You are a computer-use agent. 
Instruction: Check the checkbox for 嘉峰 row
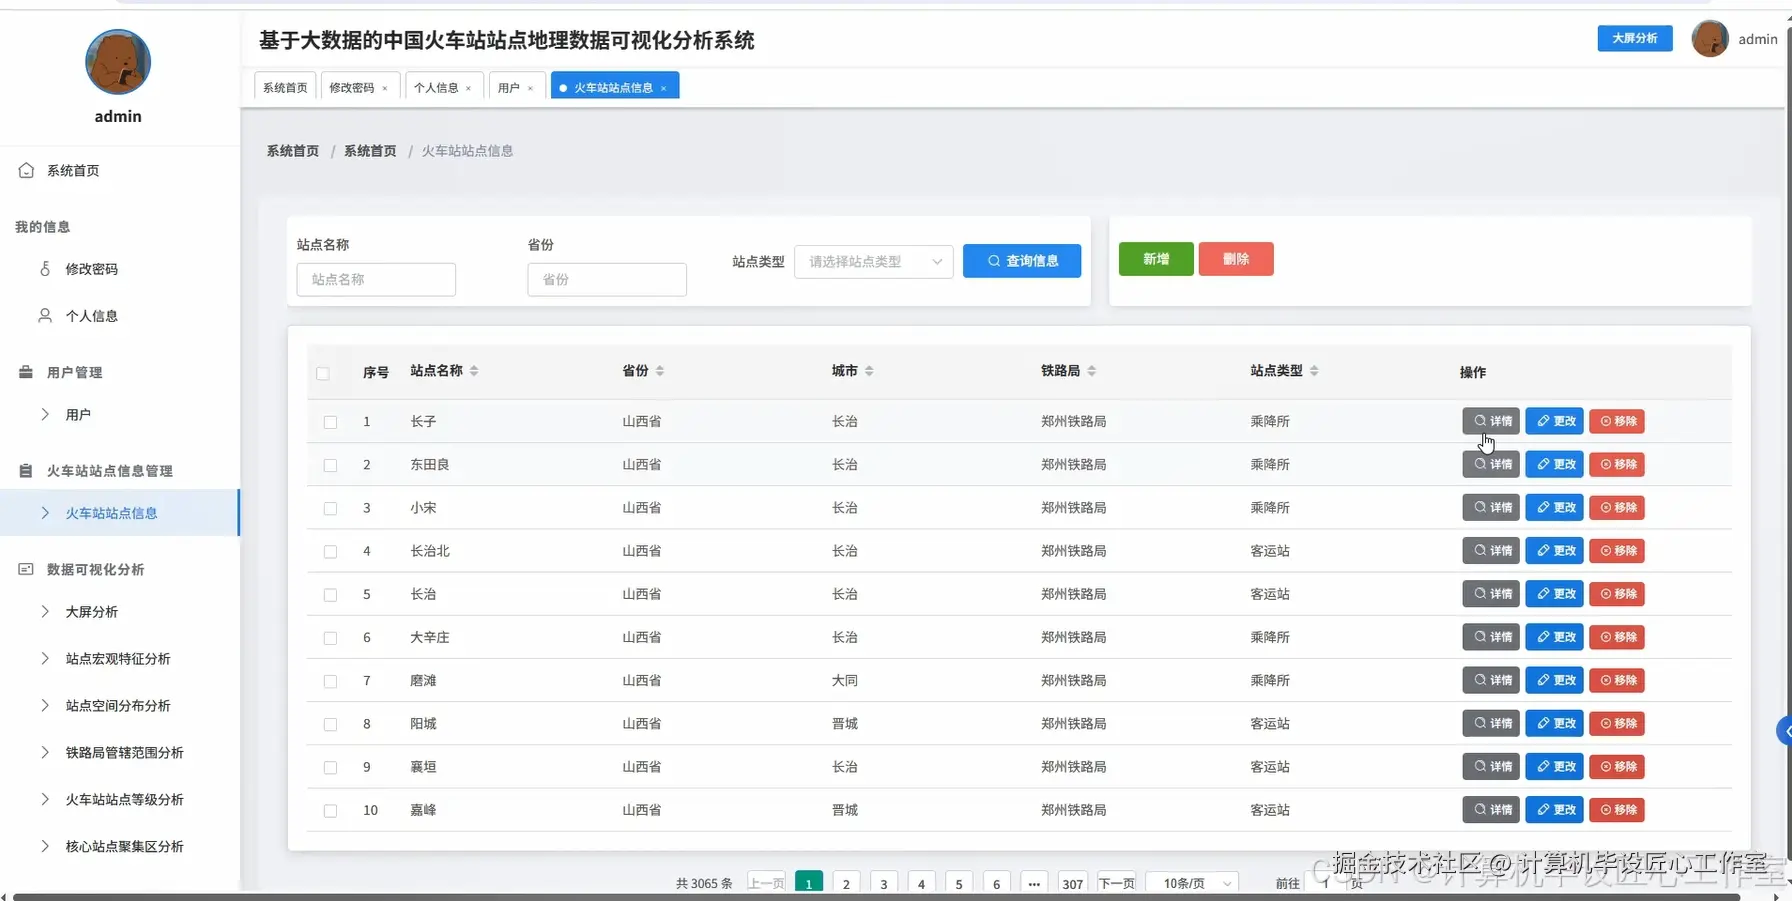[x=330, y=811]
